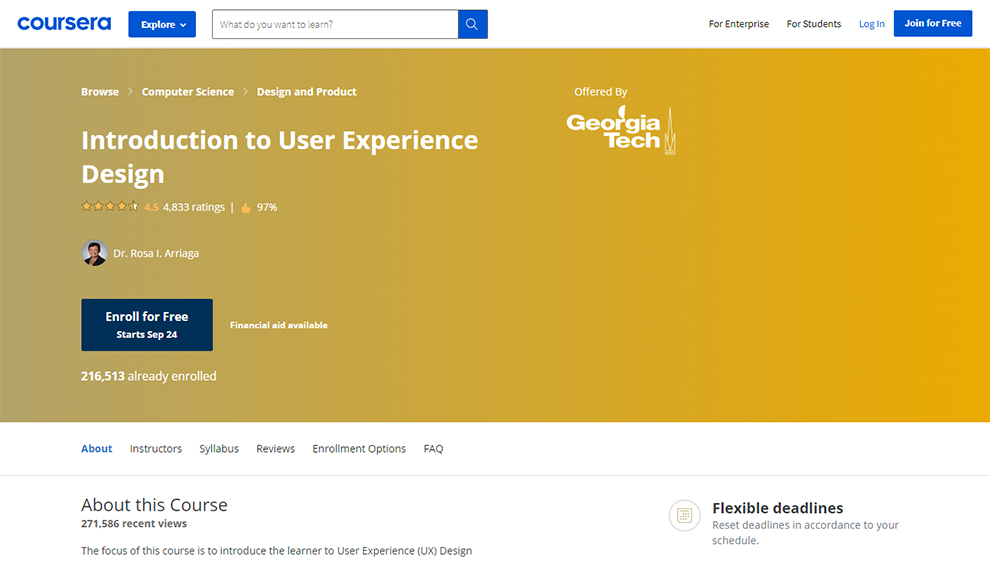Click the thumbs-up 97% icon
The height and width of the screenshot is (564, 990).
pyautogui.click(x=246, y=208)
